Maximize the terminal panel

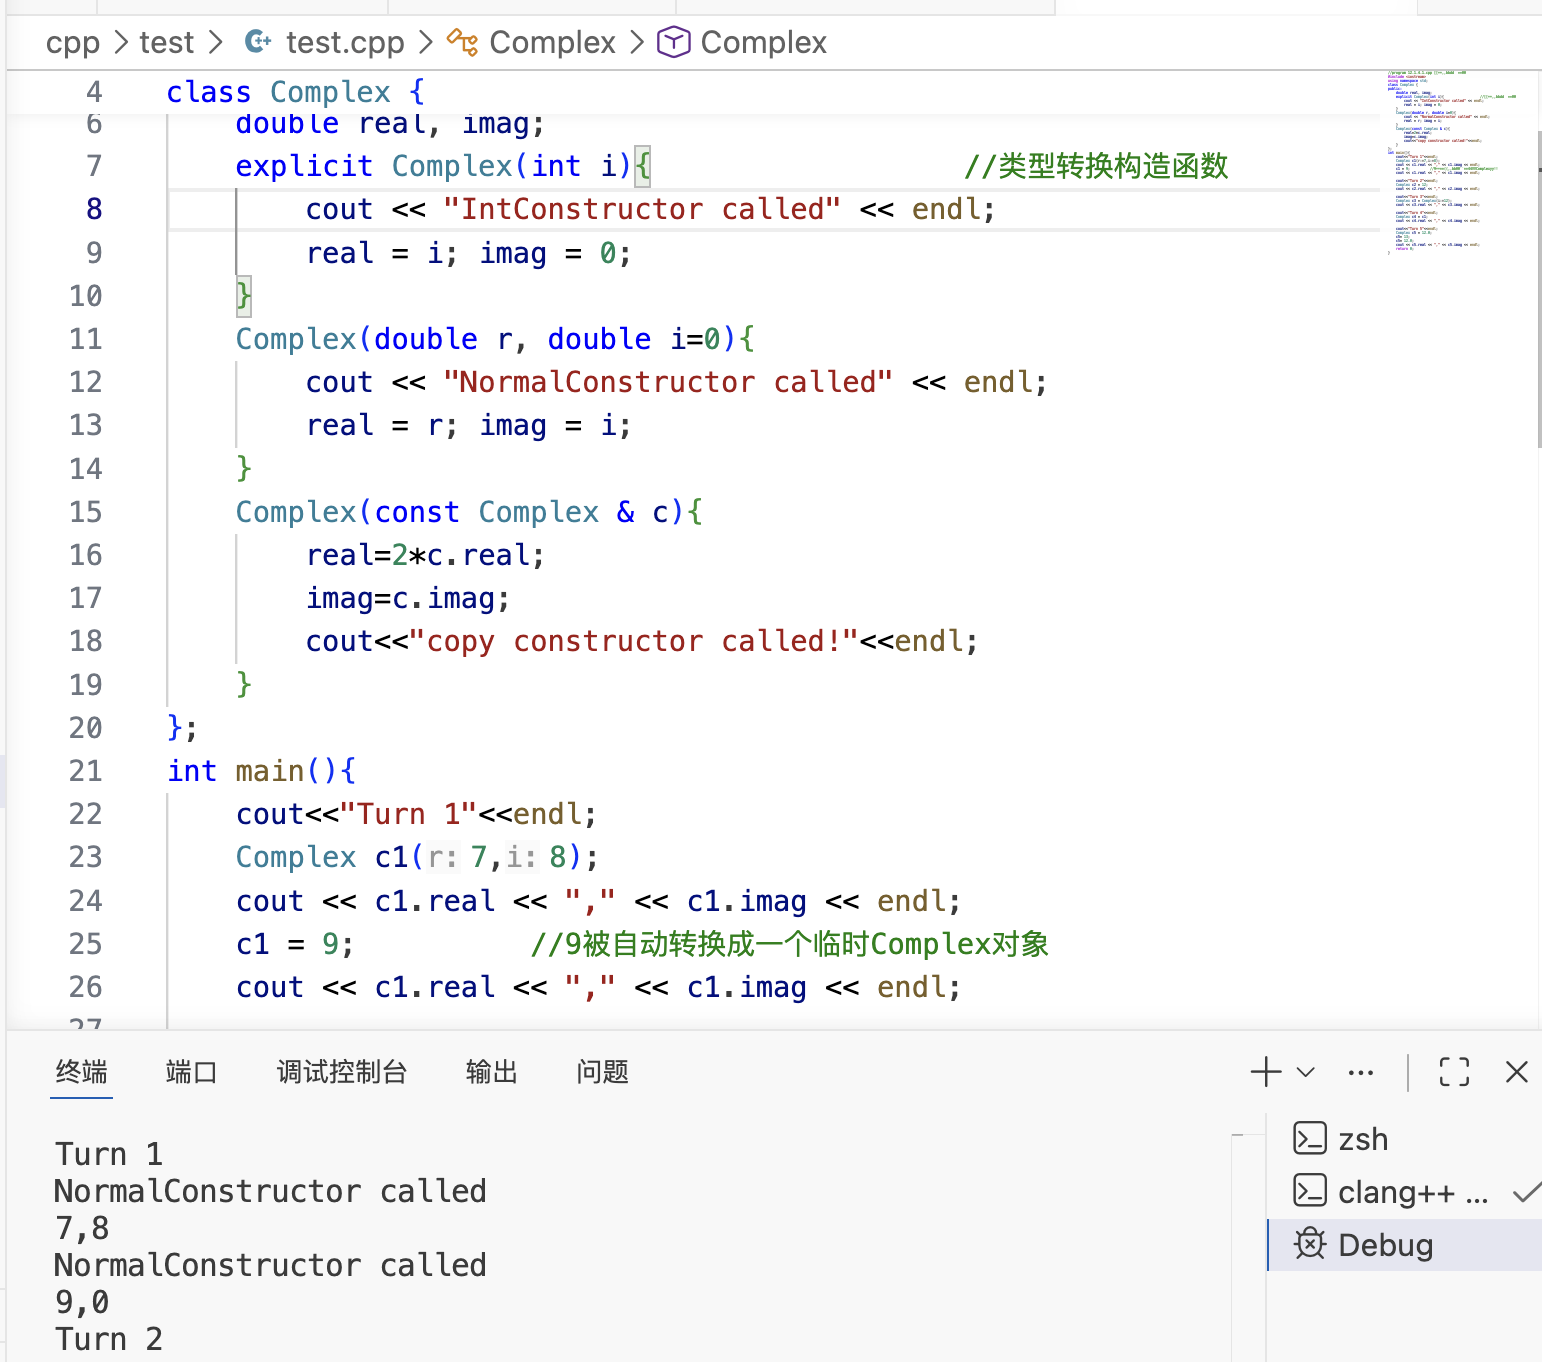coord(1453,1071)
